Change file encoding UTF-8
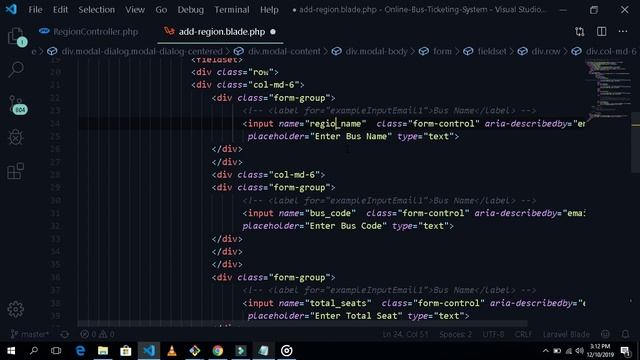 click(493, 334)
